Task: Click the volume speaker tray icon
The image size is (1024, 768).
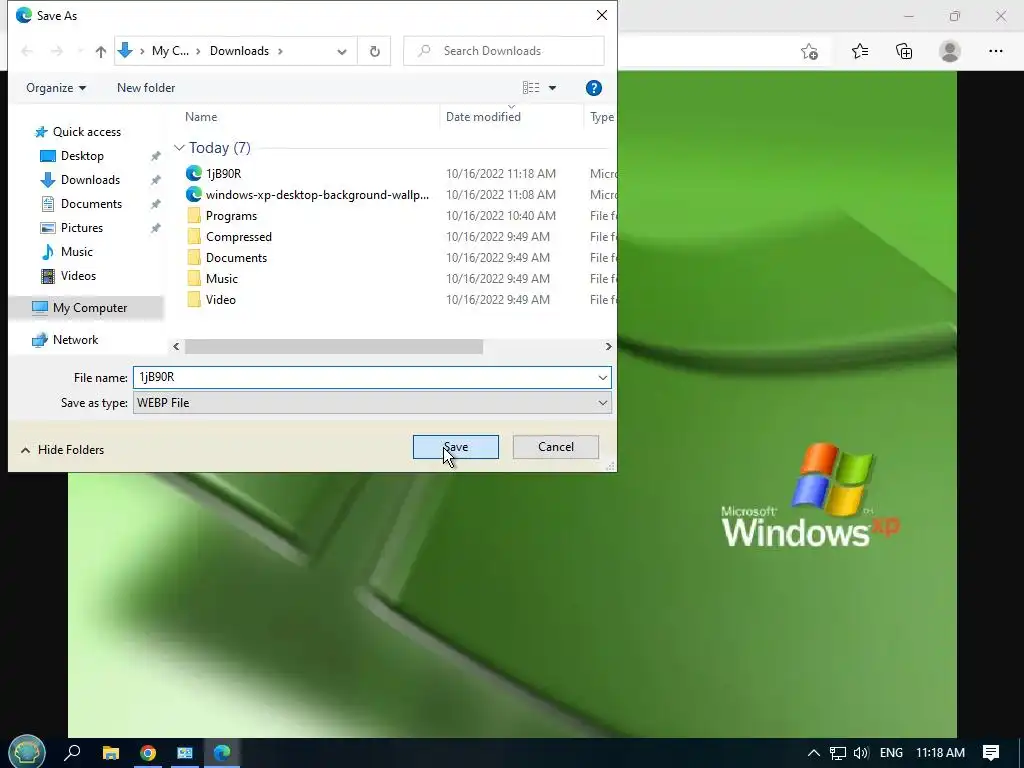Action: click(x=861, y=753)
